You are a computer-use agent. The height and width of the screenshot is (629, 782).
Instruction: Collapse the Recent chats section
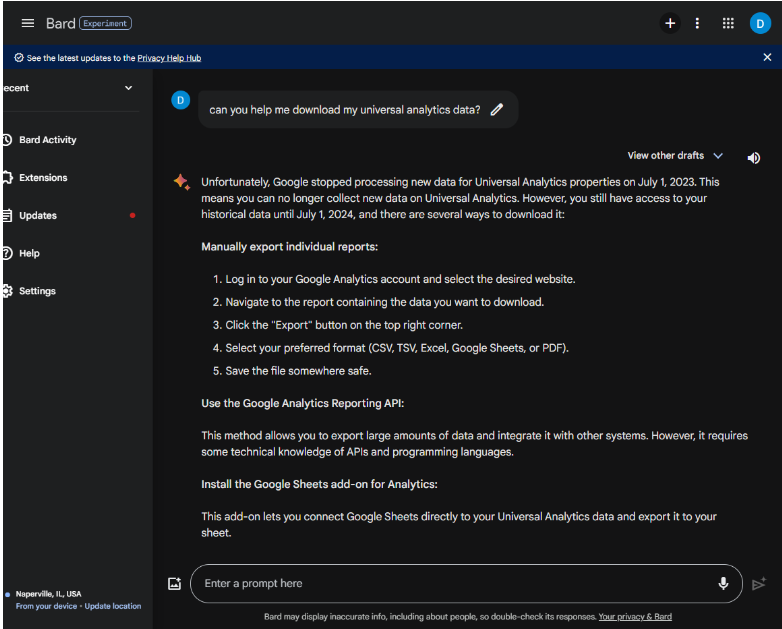(x=128, y=88)
